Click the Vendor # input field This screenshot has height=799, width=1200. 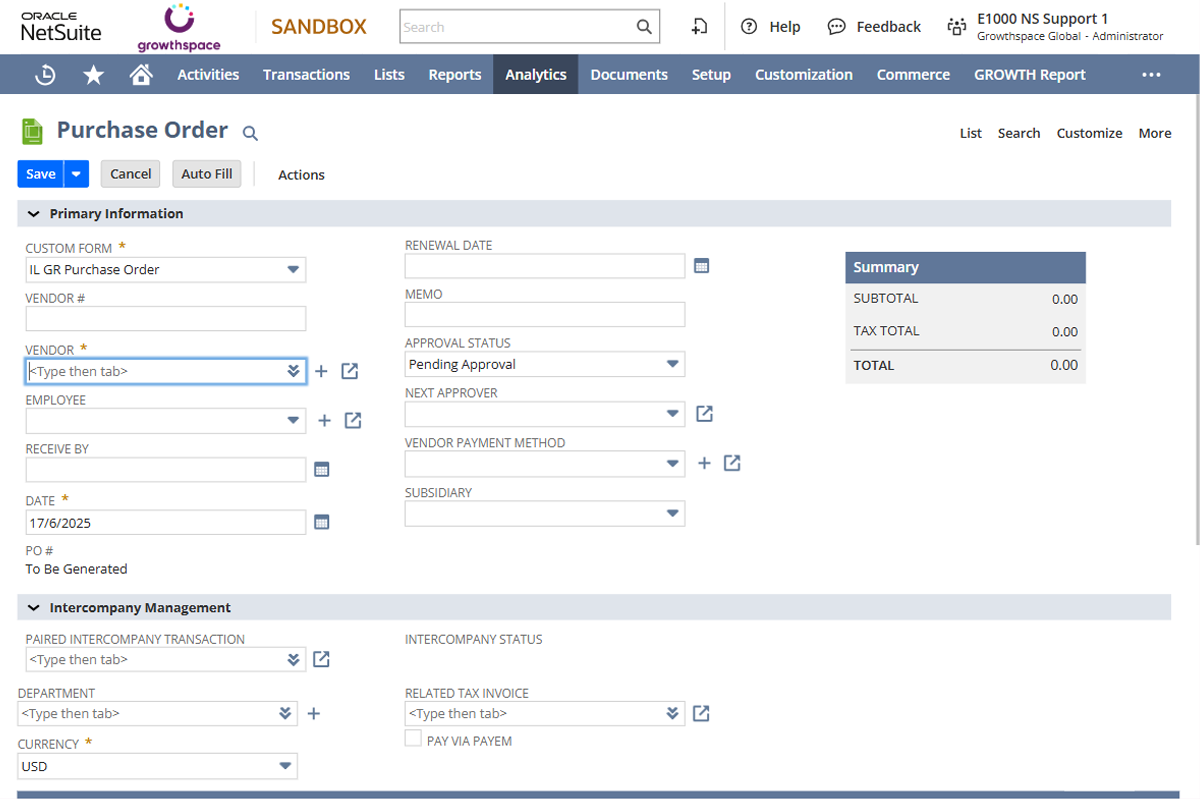(166, 319)
